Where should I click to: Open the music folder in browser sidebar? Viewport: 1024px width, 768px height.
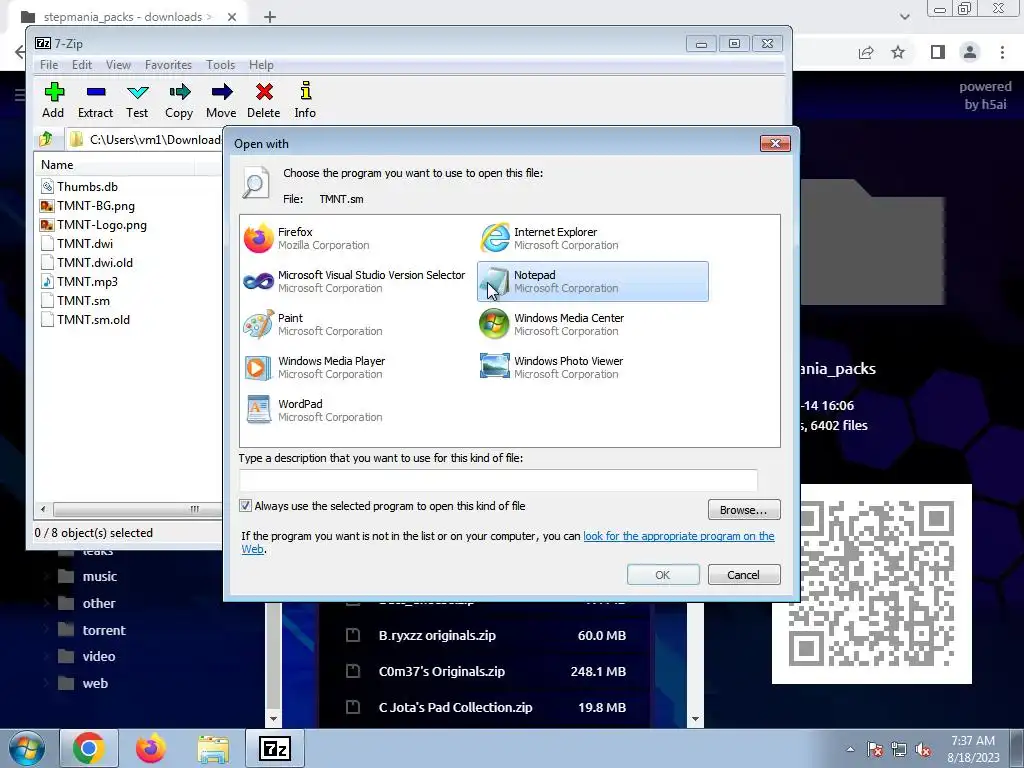(x=99, y=577)
